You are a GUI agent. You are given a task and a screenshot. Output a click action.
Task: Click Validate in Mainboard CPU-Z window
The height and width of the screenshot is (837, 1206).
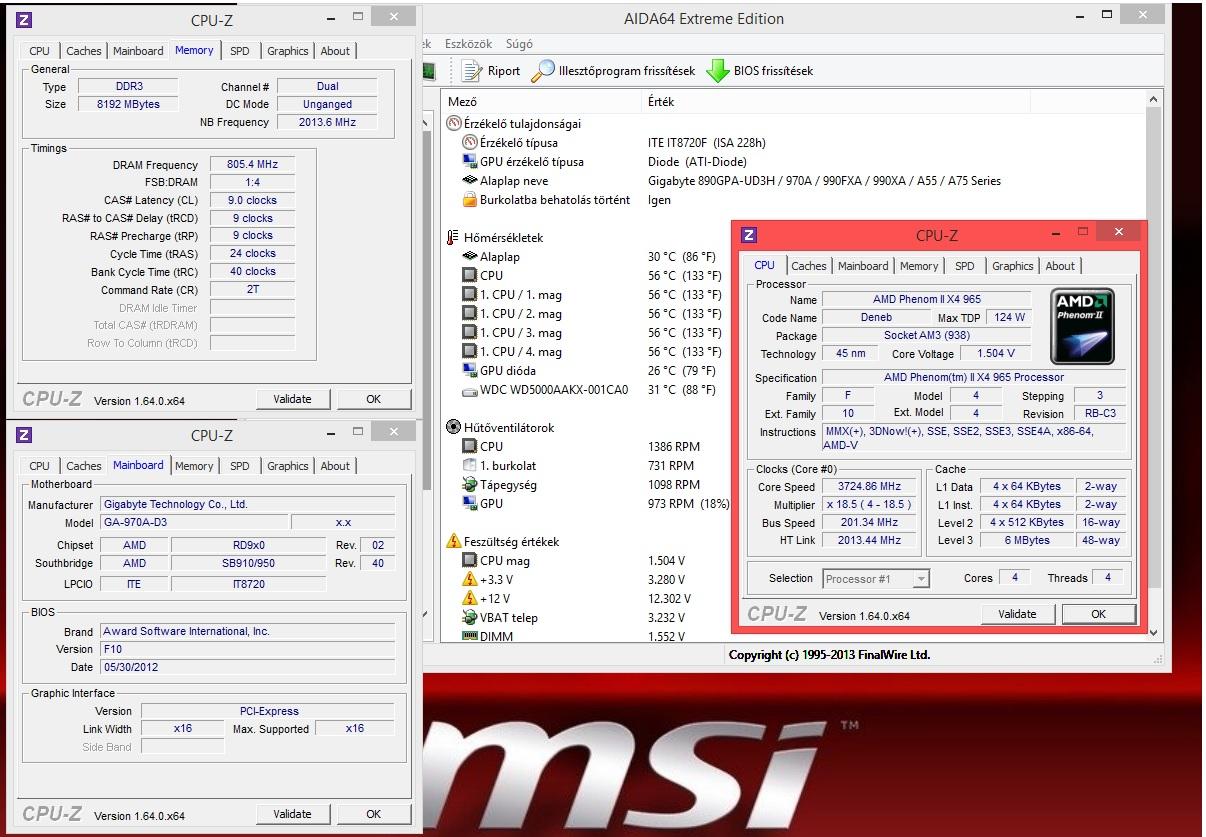click(292, 814)
